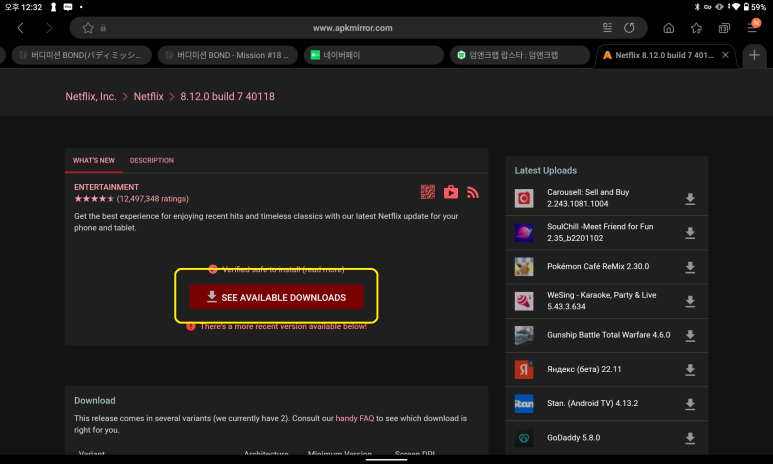Select the WHAT'S NEW tab
The image size is (773, 464).
click(94, 160)
